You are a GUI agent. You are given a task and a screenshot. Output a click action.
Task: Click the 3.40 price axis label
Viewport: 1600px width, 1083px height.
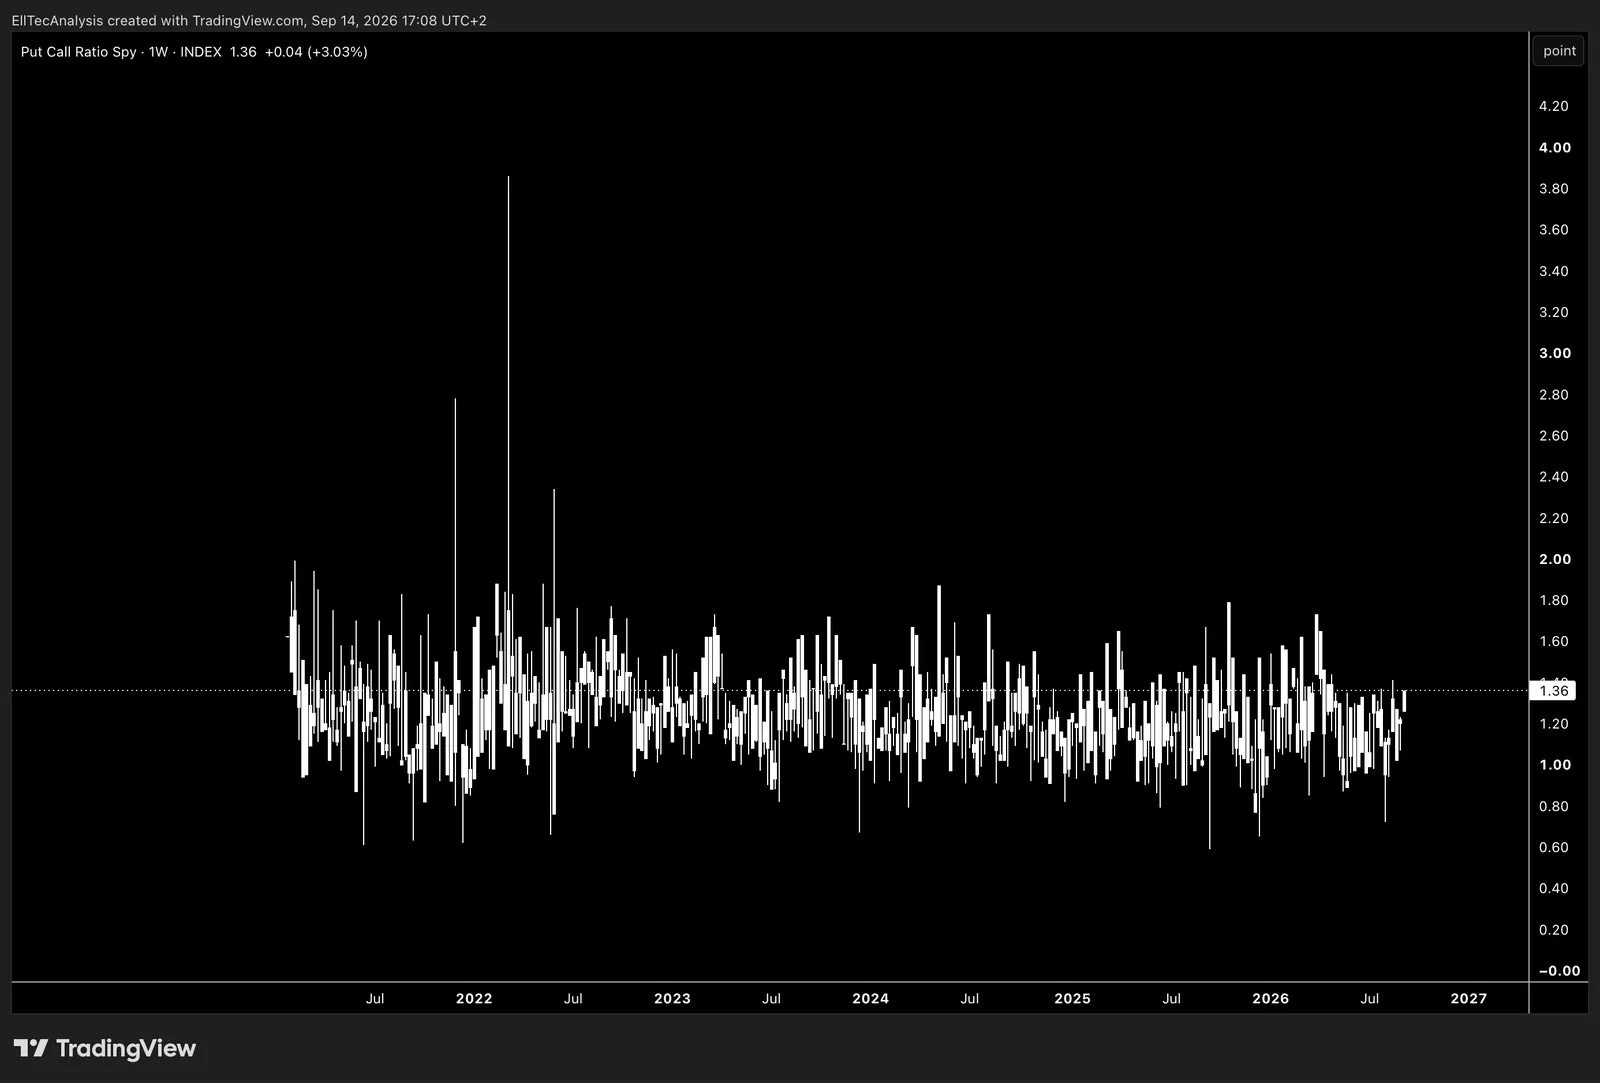pyautogui.click(x=1554, y=271)
